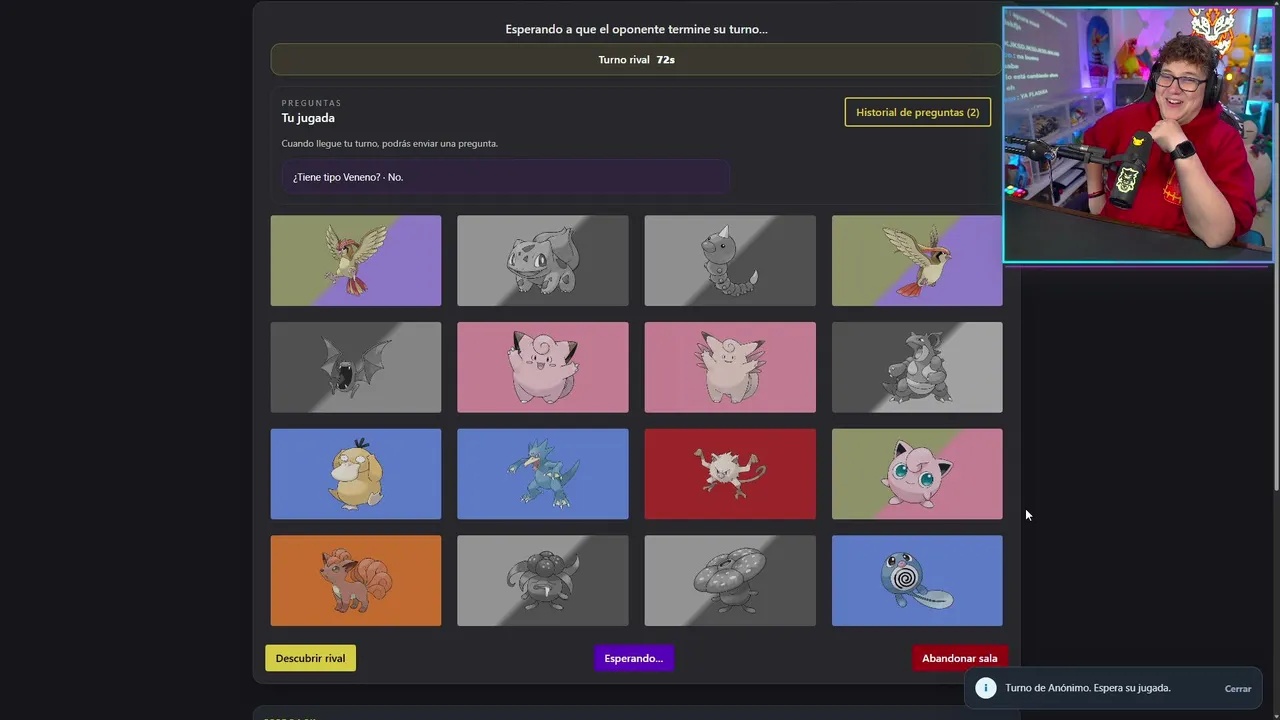The height and width of the screenshot is (720, 1280).
Task: Select the long-crested Pidgeot card
Action: [x=917, y=261]
